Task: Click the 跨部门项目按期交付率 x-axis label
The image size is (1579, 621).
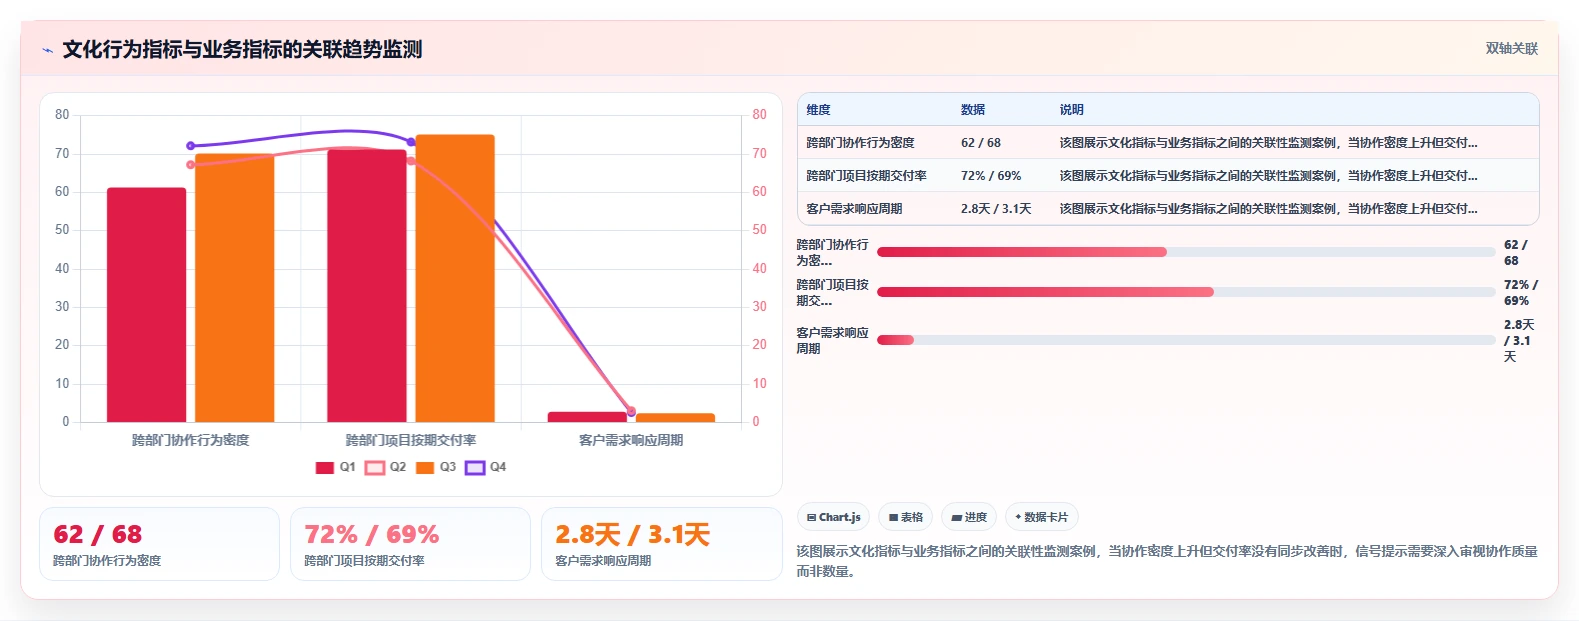Action: pos(411,440)
